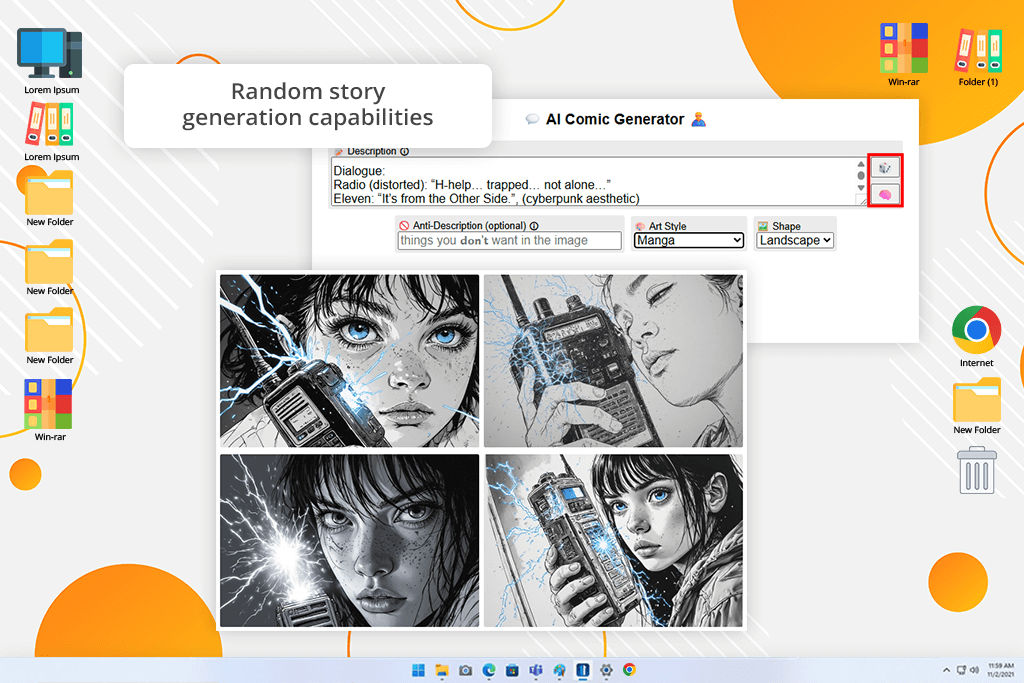Click the Art Style label text
This screenshot has height=683, width=1024.
pyautogui.click(x=667, y=226)
